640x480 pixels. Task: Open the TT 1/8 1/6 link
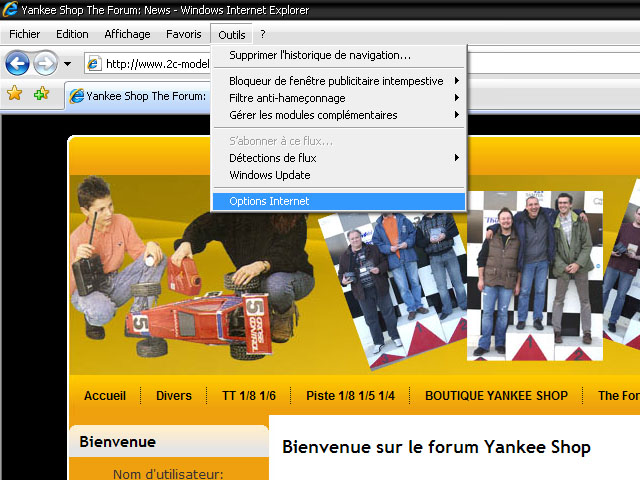coord(249,396)
